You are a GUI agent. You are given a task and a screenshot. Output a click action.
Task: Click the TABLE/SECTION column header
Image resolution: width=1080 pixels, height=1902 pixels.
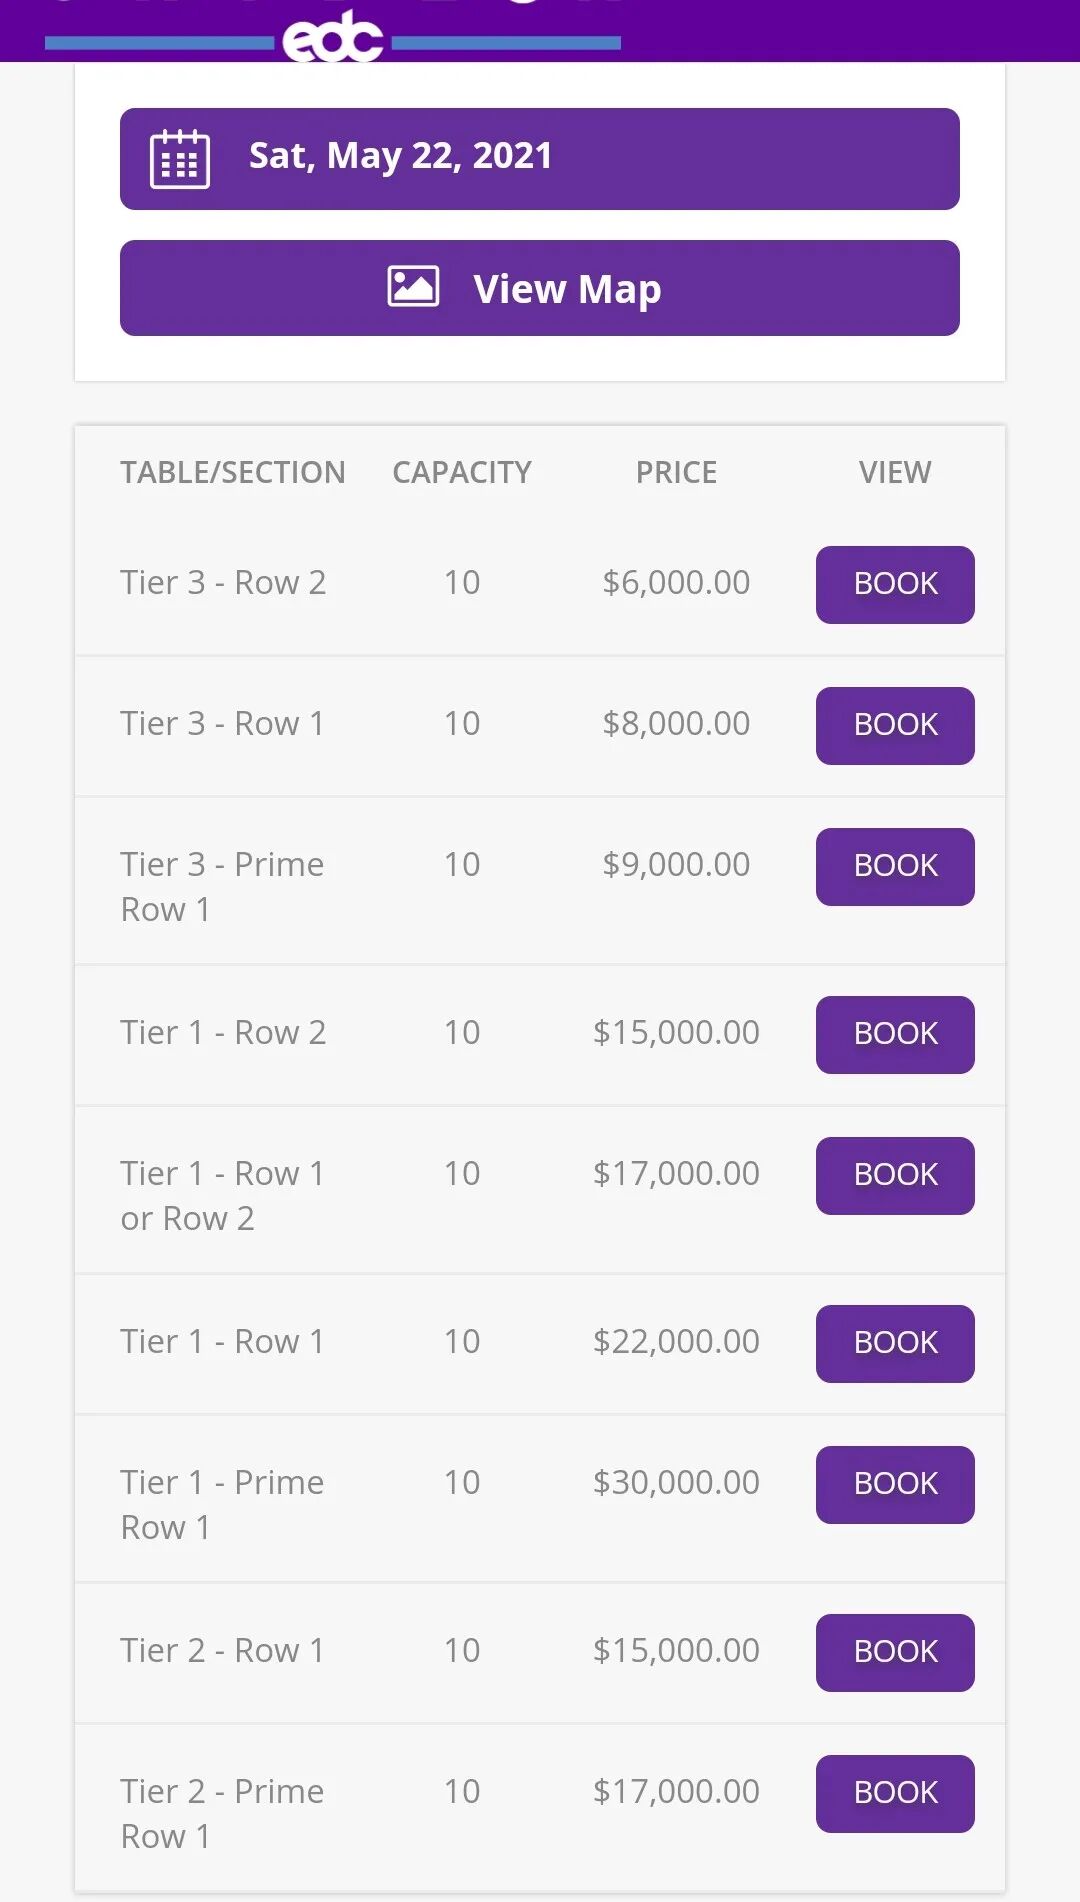[x=232, y=472]
